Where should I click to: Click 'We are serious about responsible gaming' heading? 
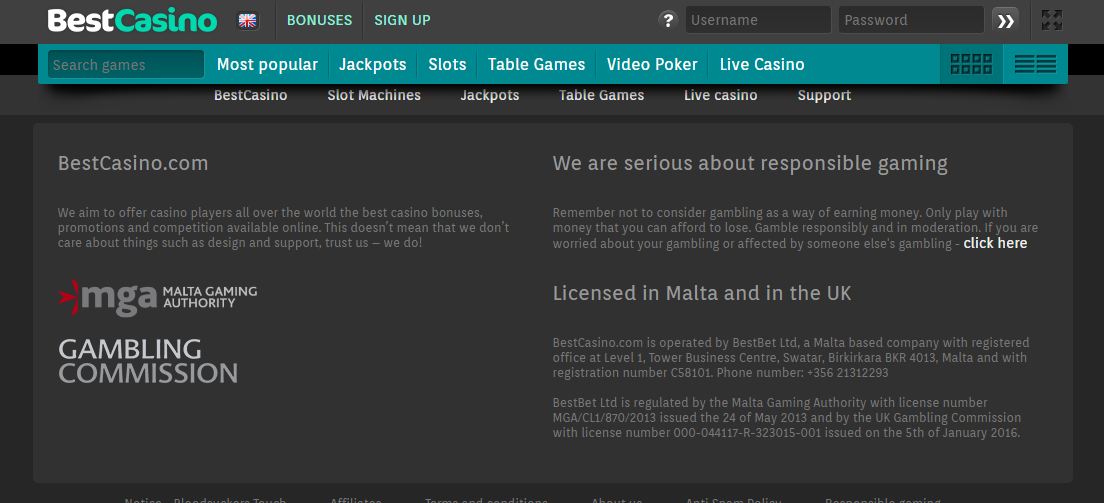tap(750, 163)
